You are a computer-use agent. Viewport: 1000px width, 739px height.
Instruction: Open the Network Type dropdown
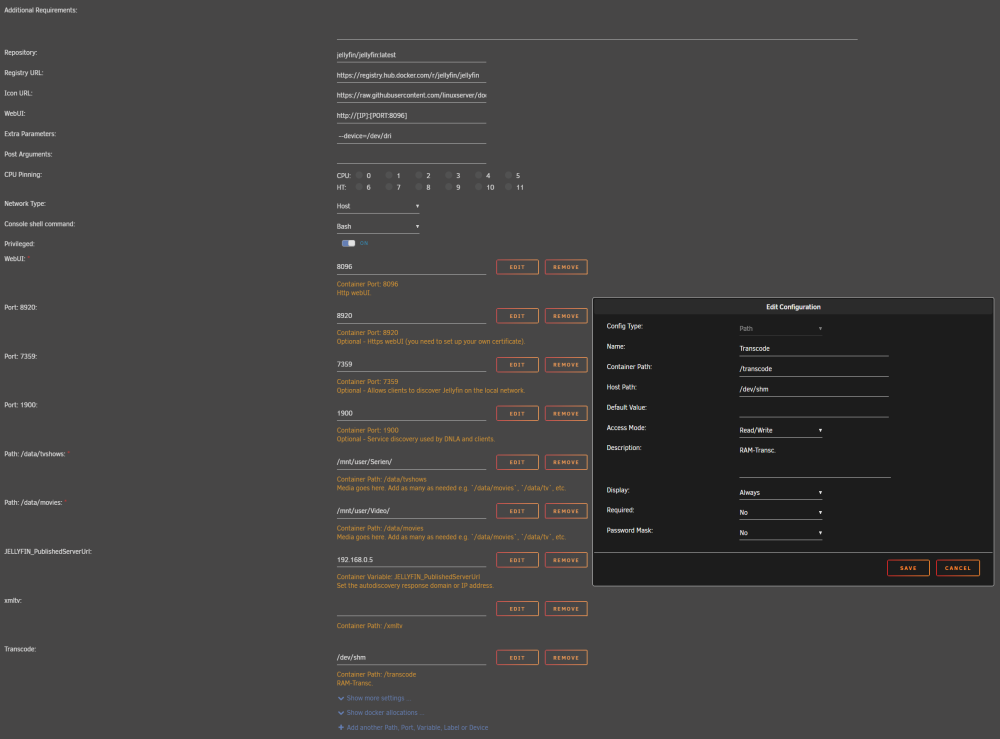378,206
